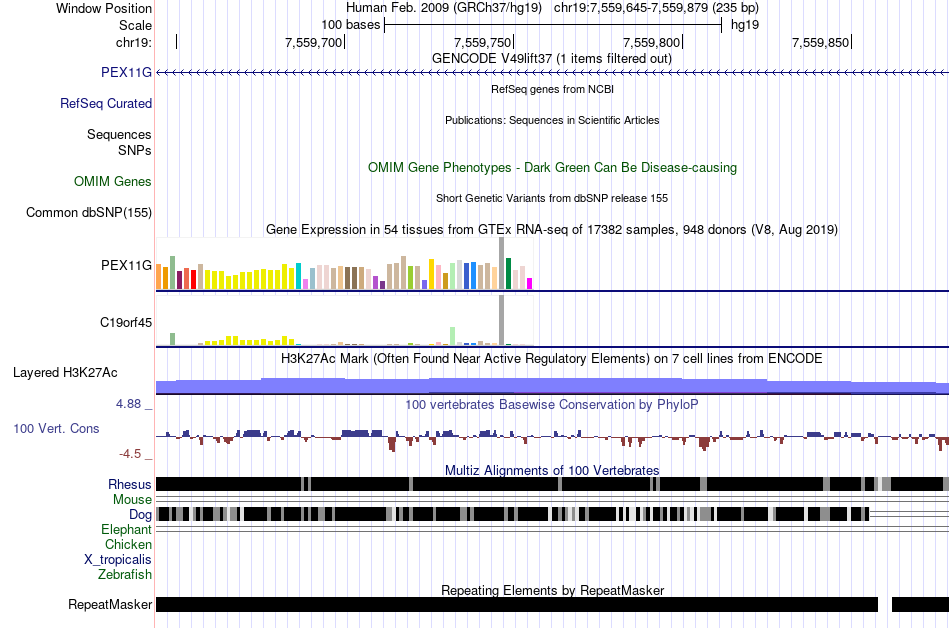Click the Sequences SNPs track label

tap(119, 142)
